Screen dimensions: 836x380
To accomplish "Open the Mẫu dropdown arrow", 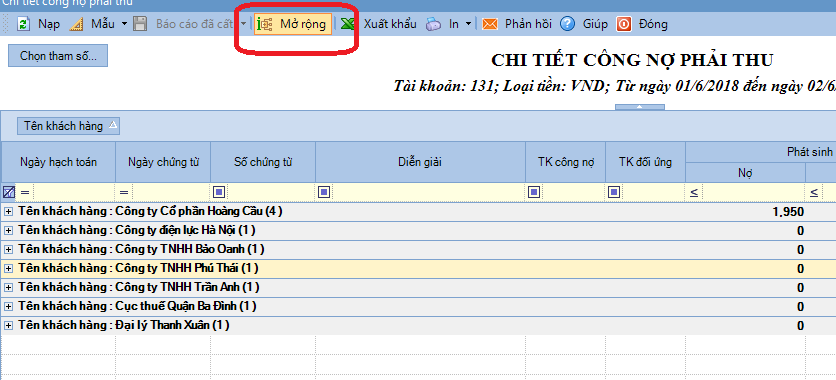I will [124, 24].
